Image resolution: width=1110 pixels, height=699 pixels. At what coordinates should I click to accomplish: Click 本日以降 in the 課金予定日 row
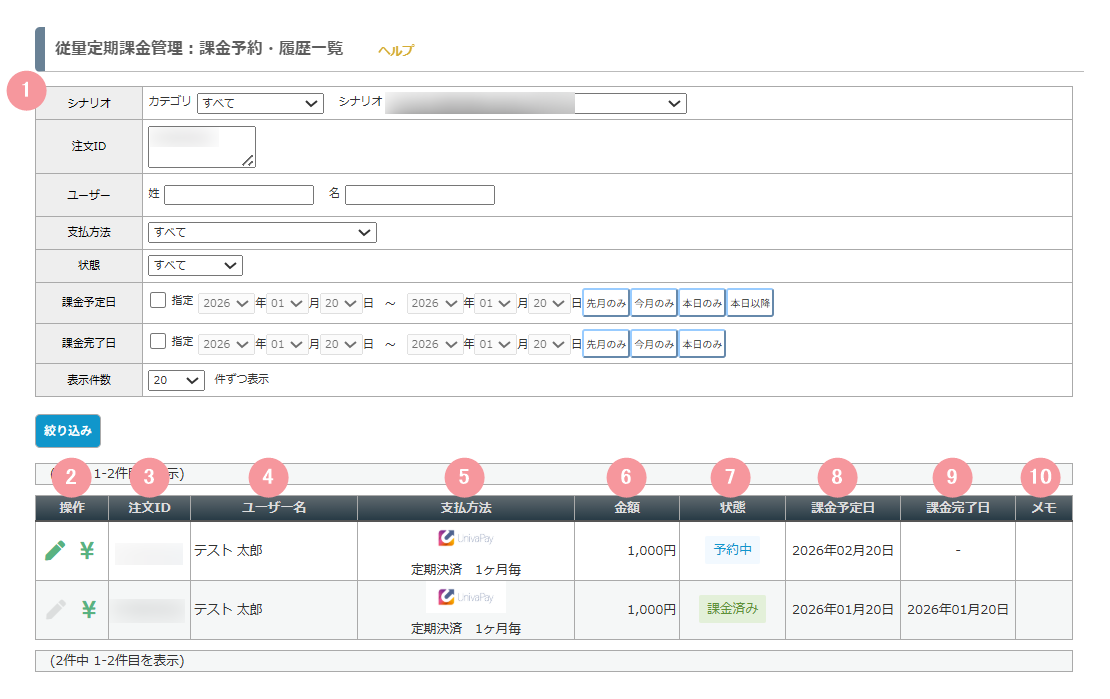(750, 303)
